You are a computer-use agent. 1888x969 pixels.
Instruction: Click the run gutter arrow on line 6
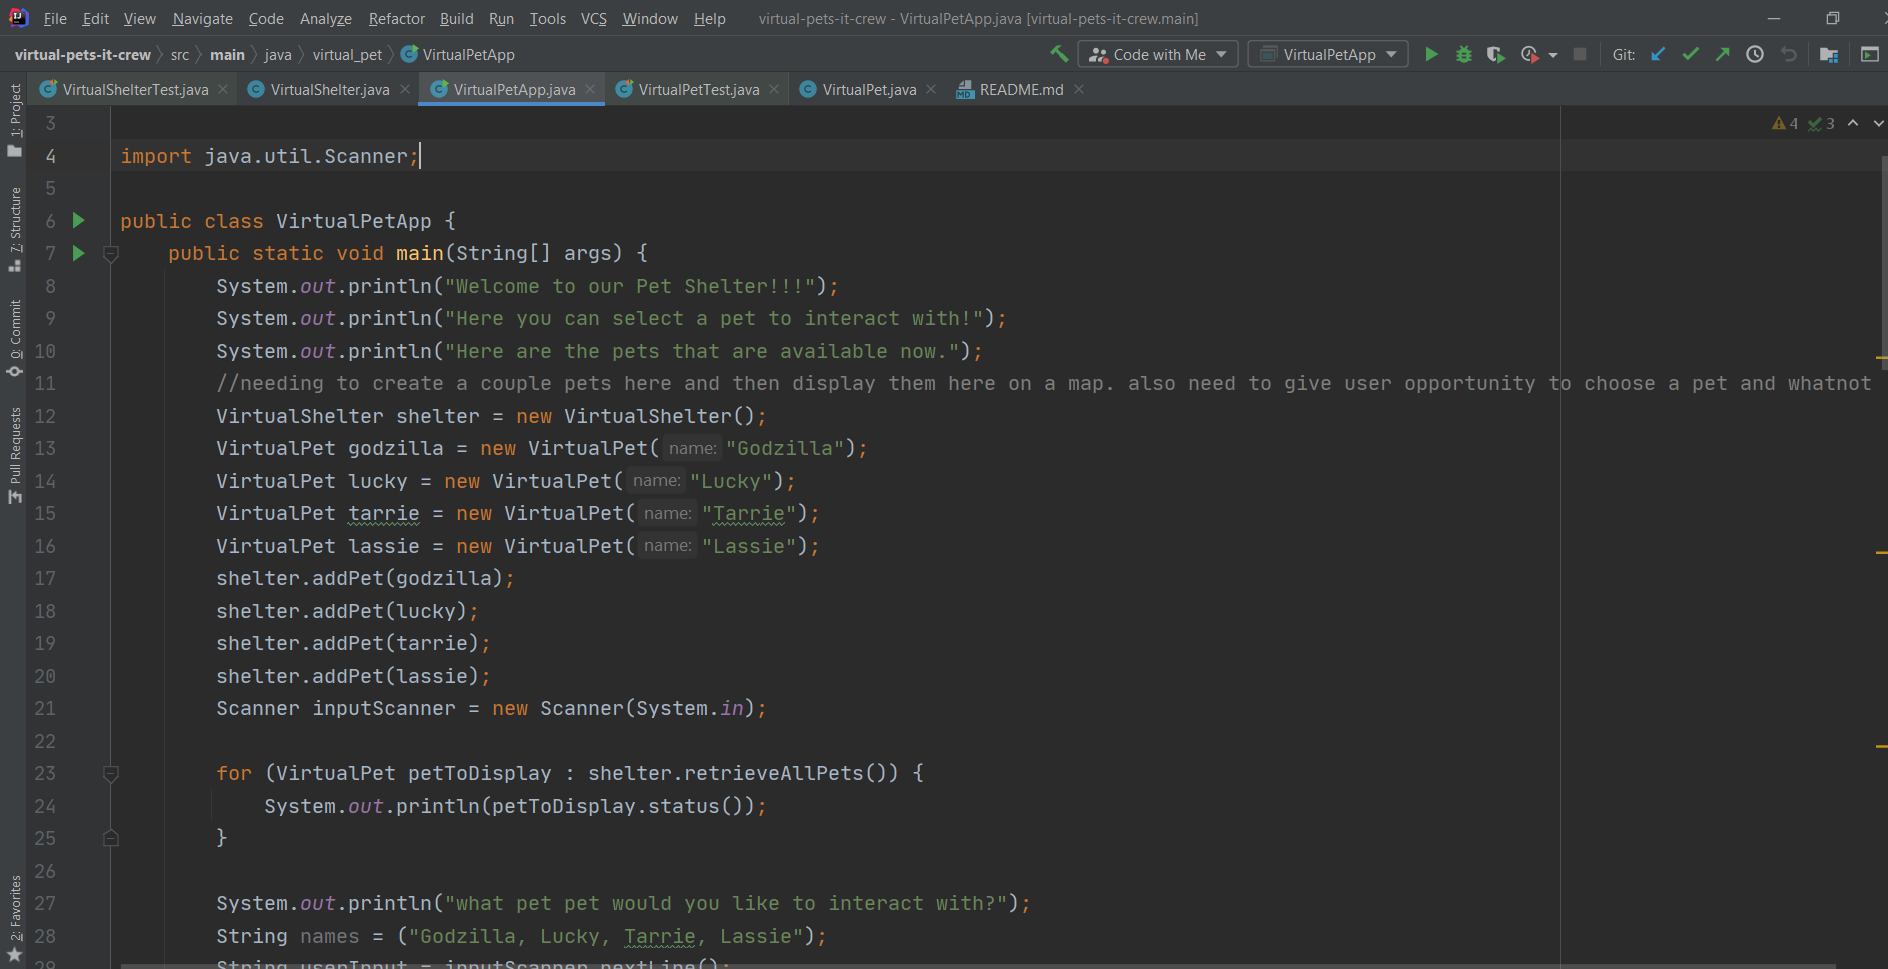click(x=79, y=220)
